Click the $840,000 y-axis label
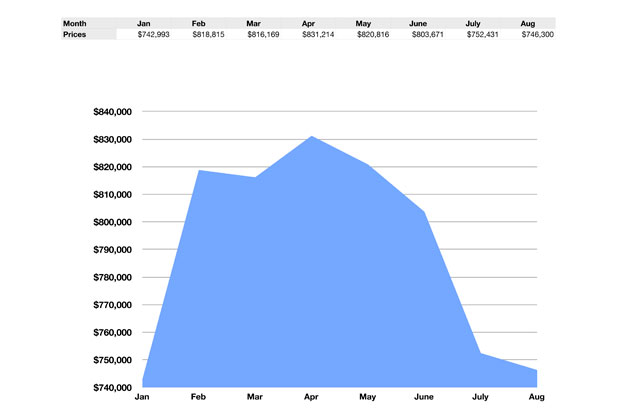Screen dimensions: 619x415 [x=111, y=112]
